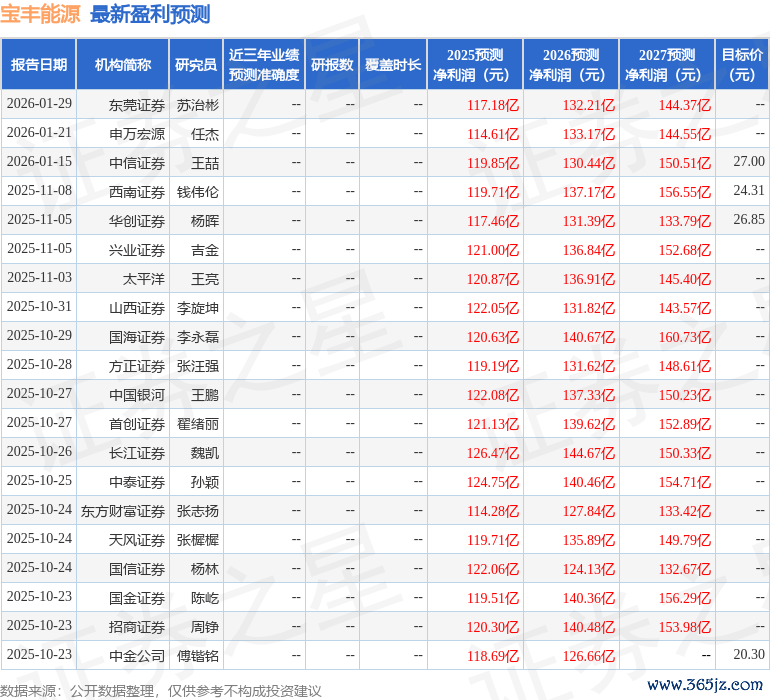
Task: Select the 近三年业绩预测准确度 column header
Action: tap(264, 65)
